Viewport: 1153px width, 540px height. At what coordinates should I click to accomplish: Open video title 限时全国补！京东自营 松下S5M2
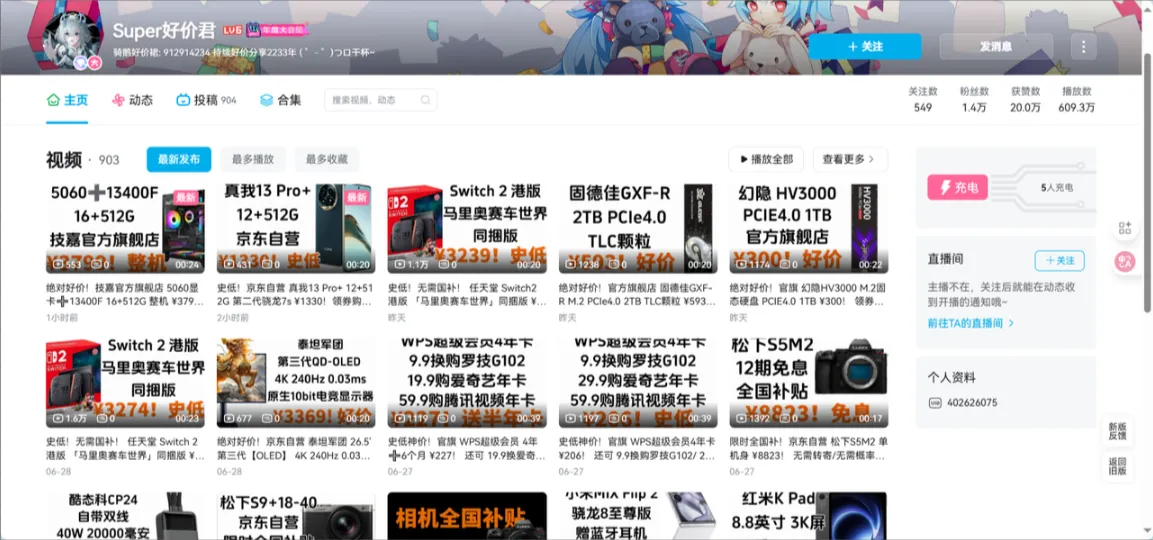[808, 449]
